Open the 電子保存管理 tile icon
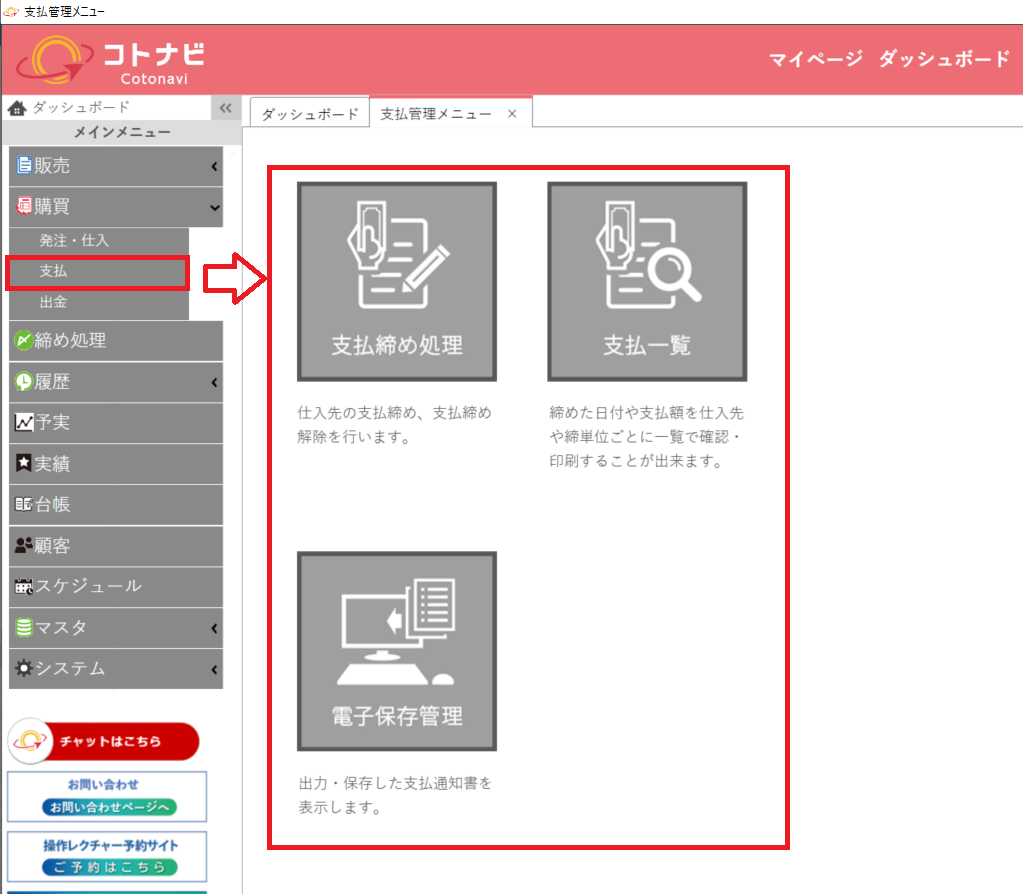 tap(397, 651)
